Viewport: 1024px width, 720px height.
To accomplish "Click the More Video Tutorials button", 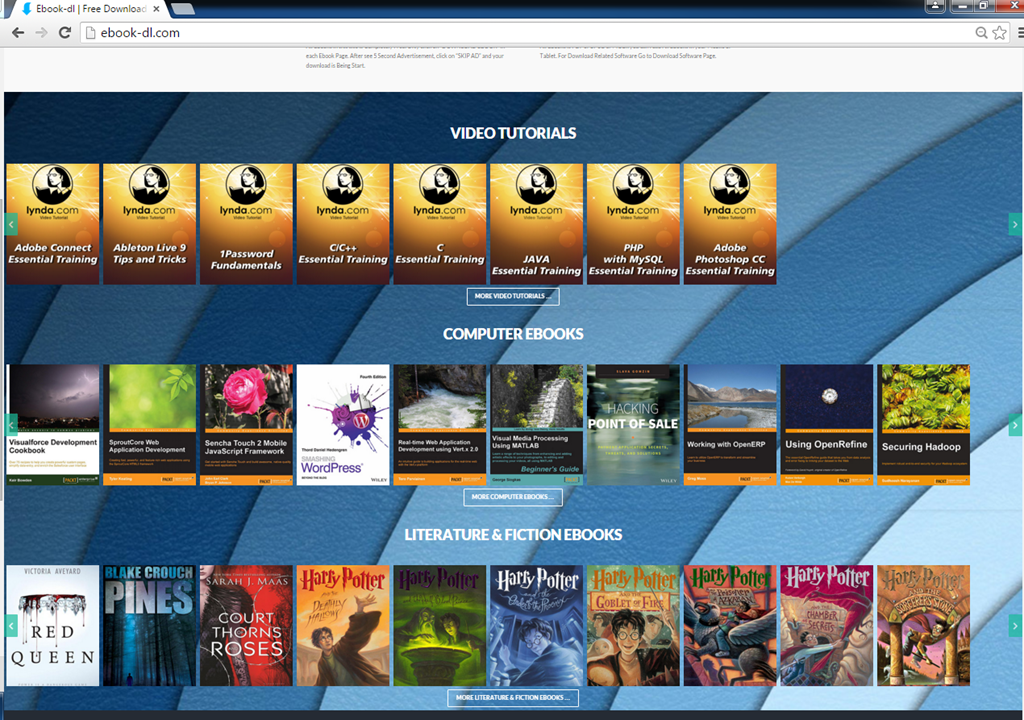I will click(x=513, y=296).
